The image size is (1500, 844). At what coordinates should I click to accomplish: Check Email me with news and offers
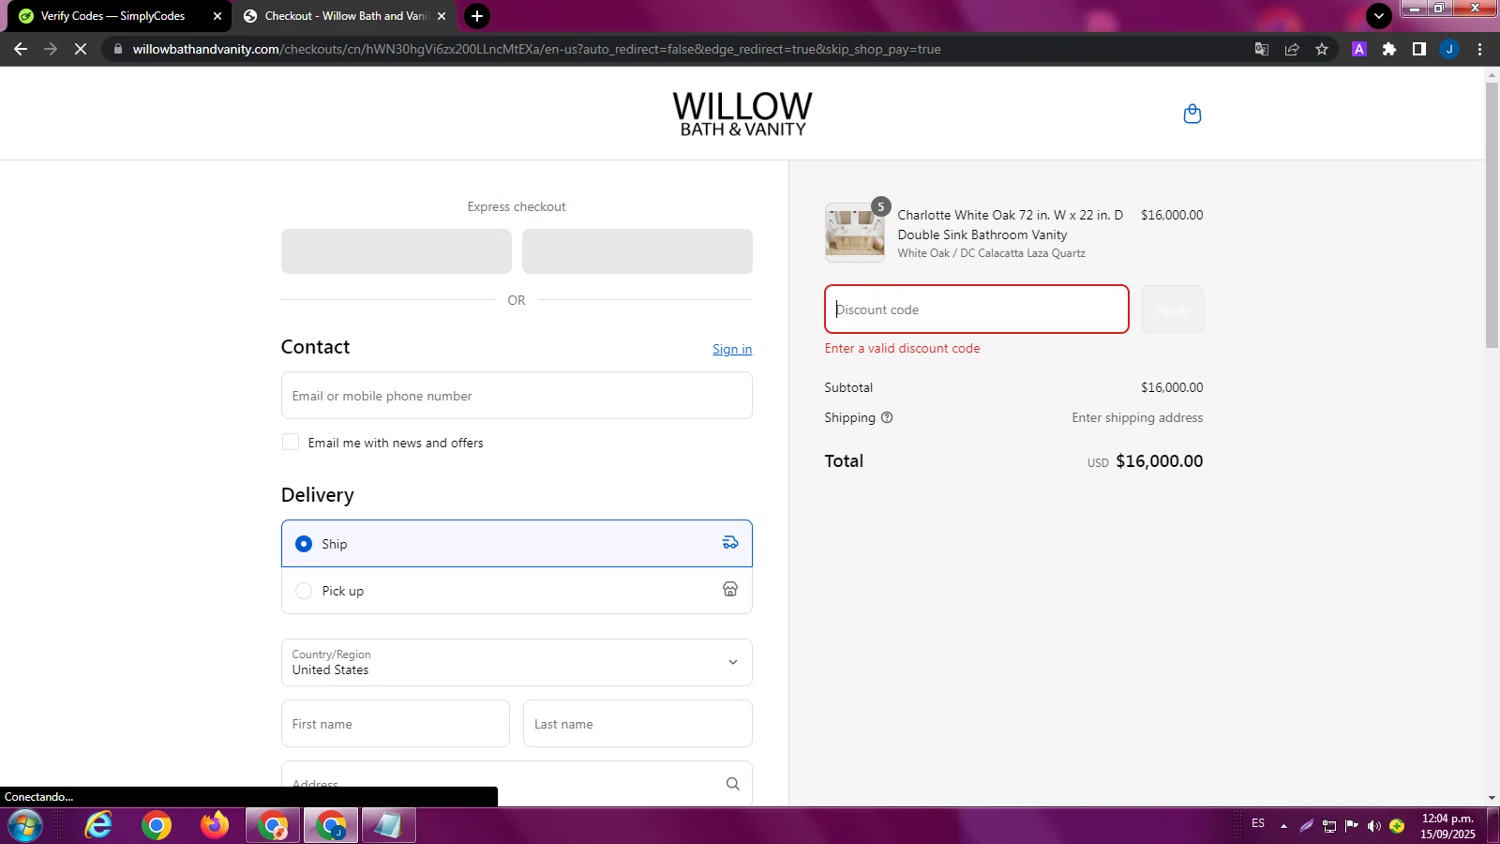coord(290,442)
